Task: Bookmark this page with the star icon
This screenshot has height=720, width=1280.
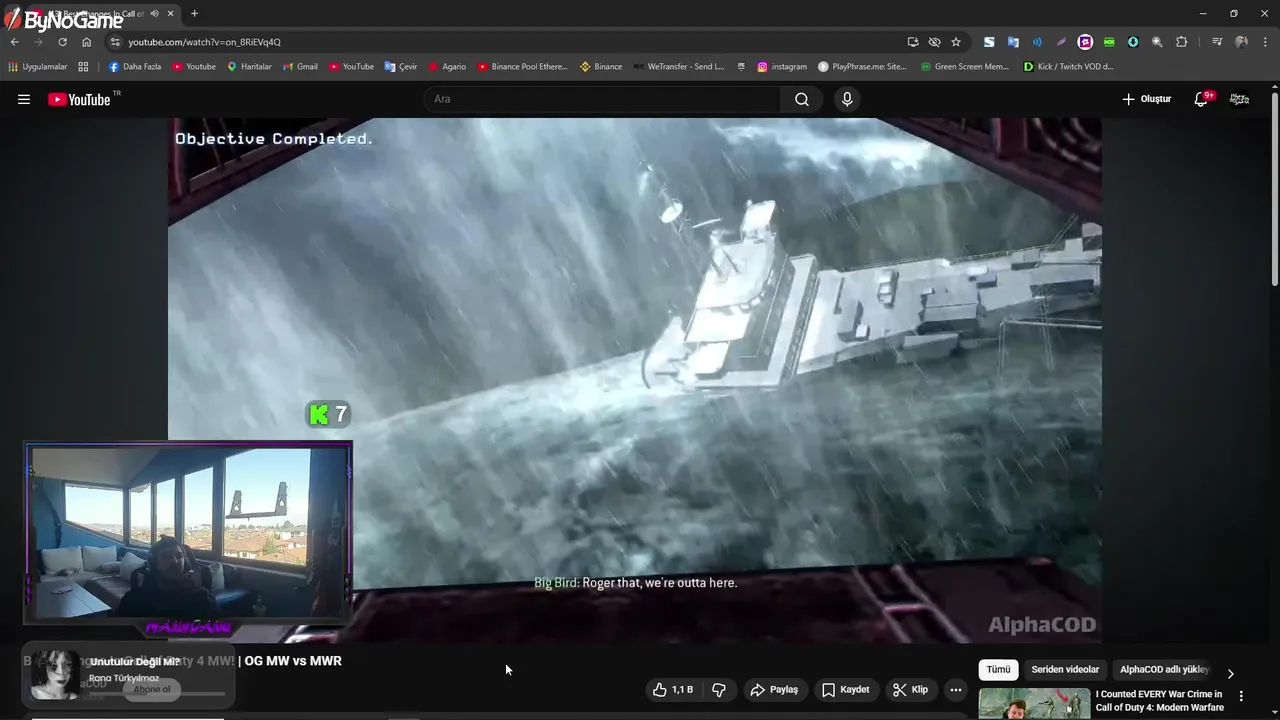Action: [x=956, y=42]
